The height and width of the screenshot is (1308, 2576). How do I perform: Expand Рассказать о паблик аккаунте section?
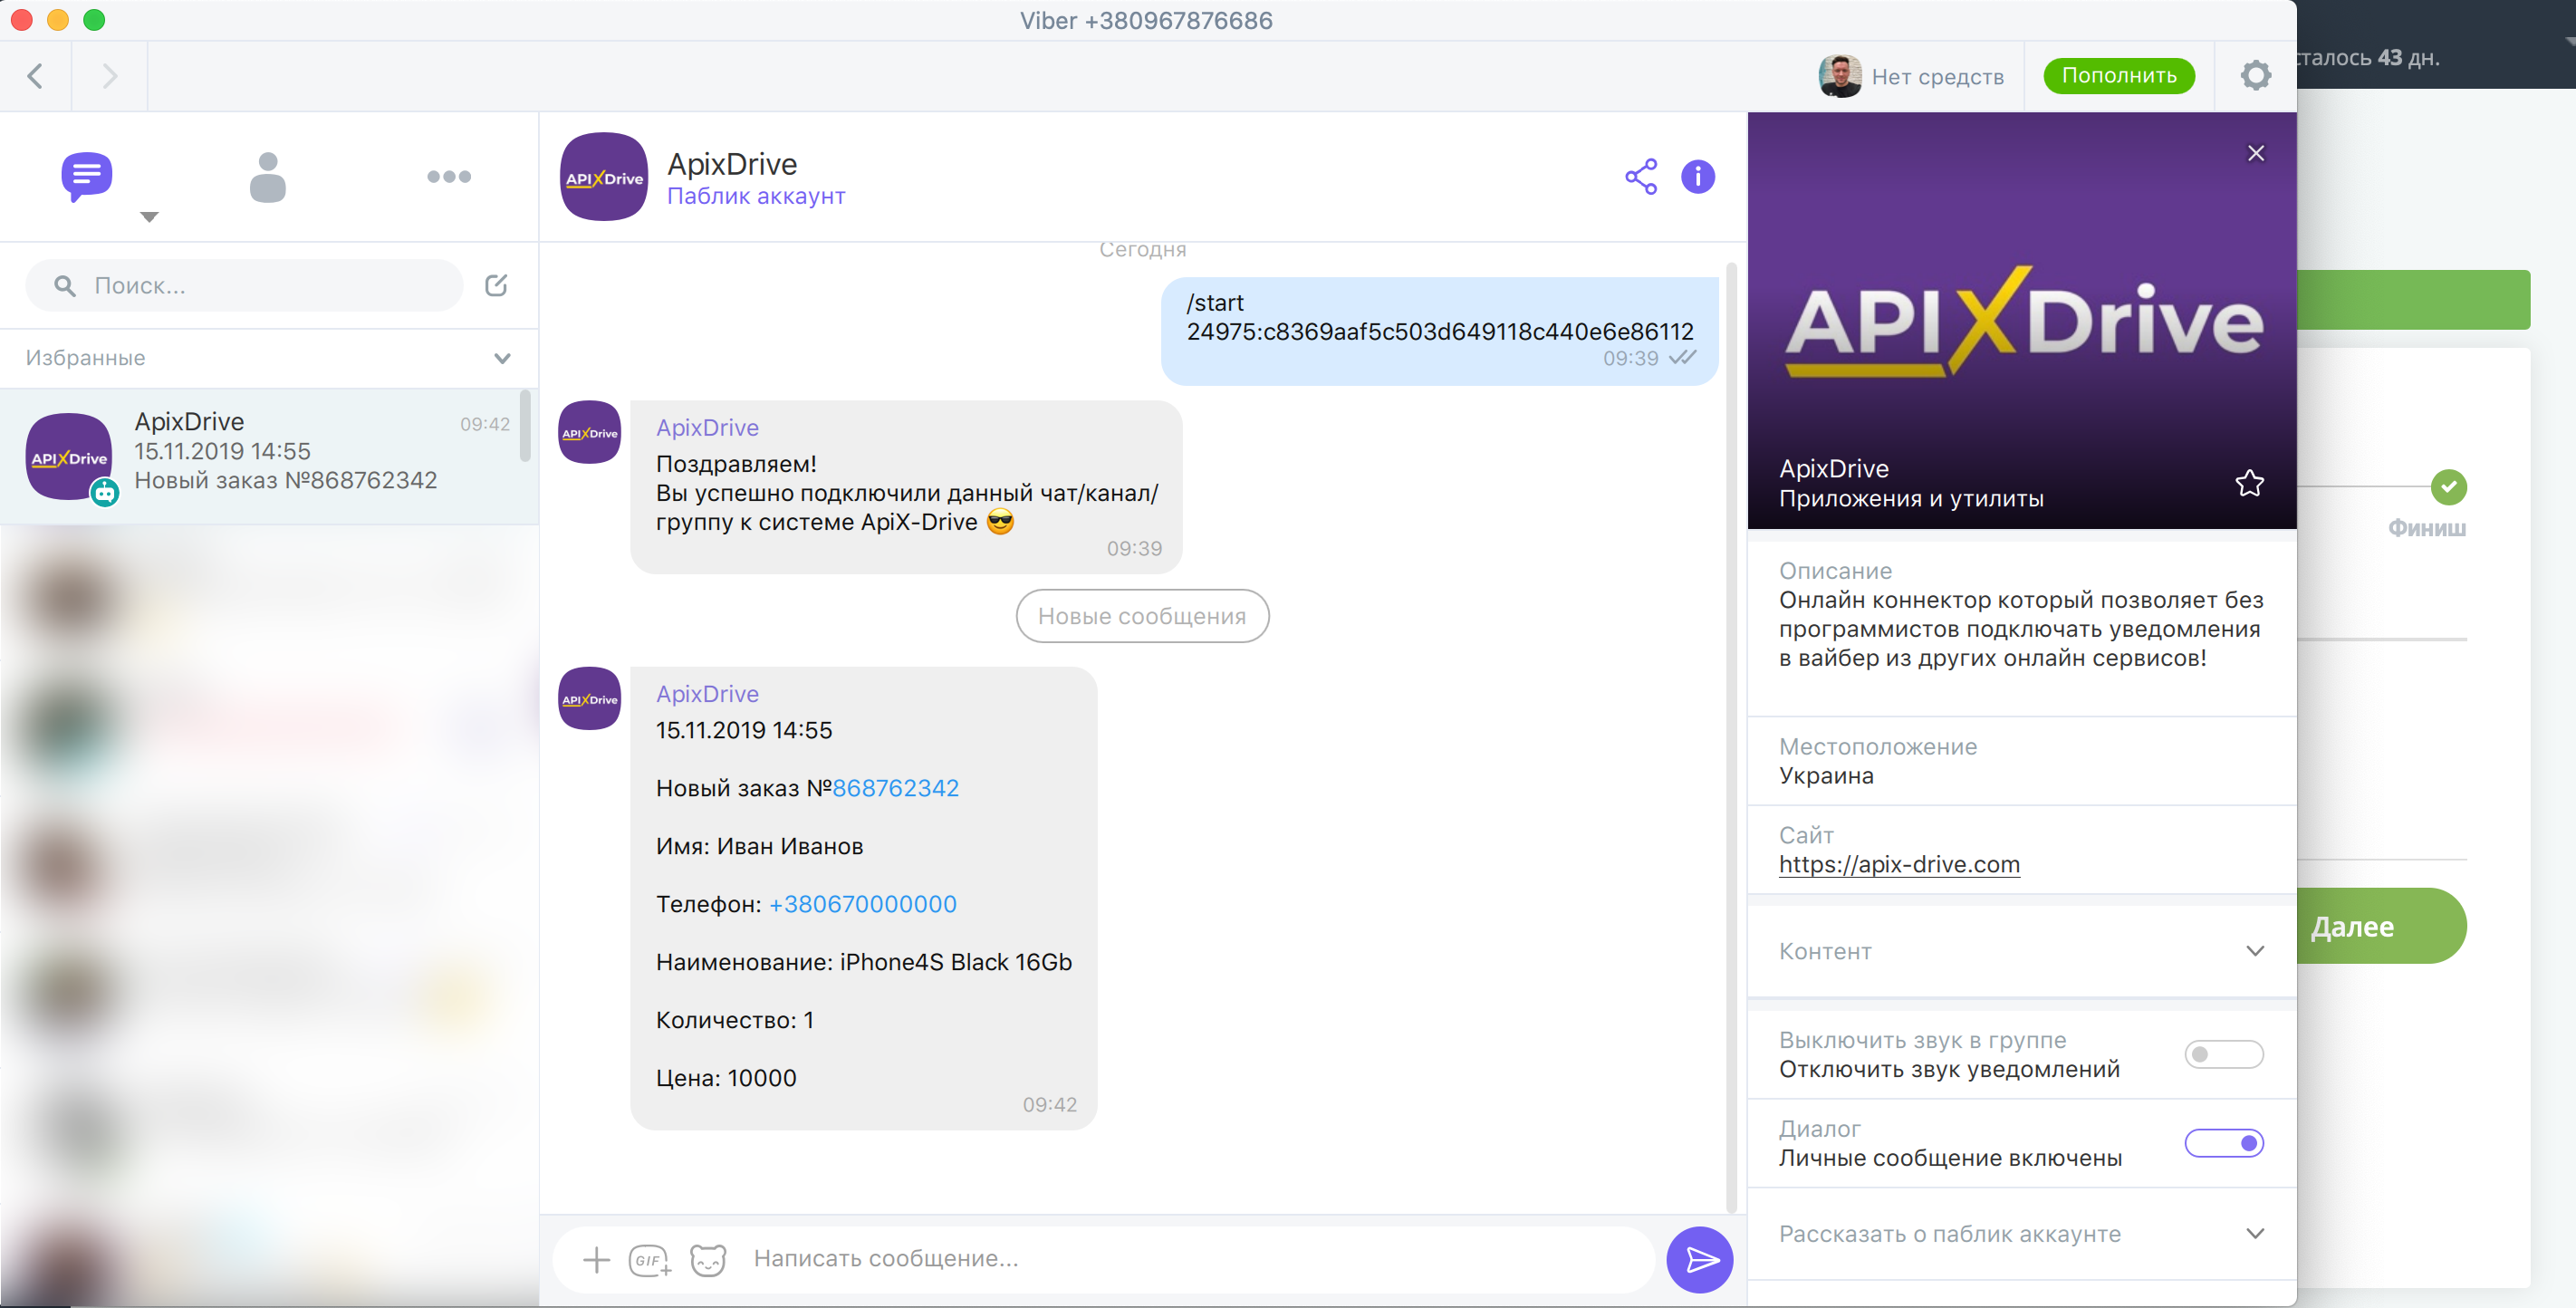click(2255, 1234)
